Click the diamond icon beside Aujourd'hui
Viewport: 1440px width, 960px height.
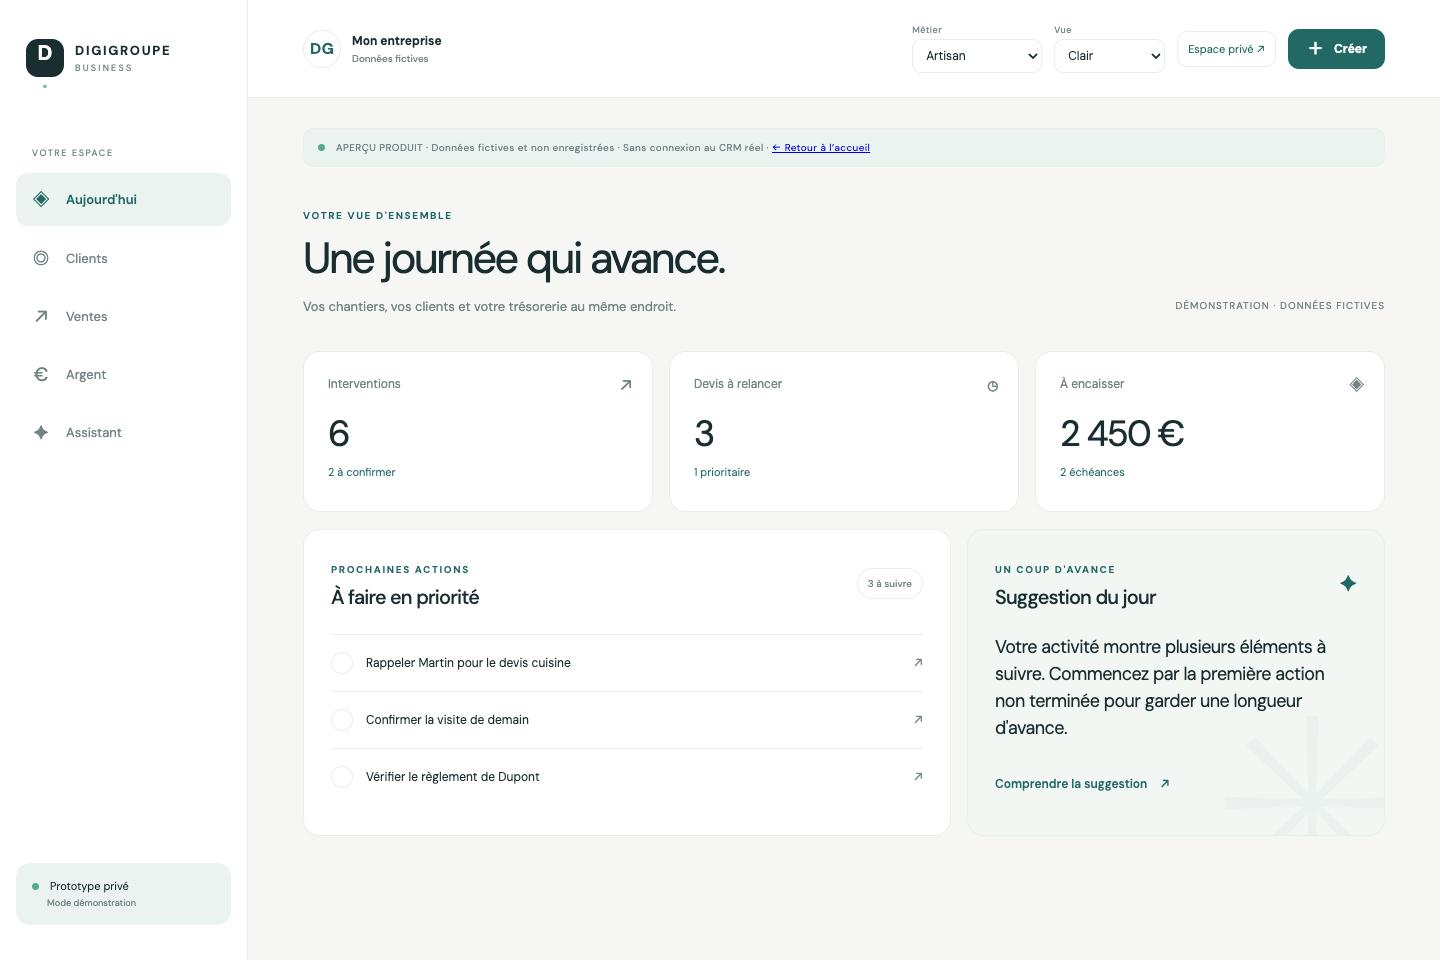click(41, 199)
